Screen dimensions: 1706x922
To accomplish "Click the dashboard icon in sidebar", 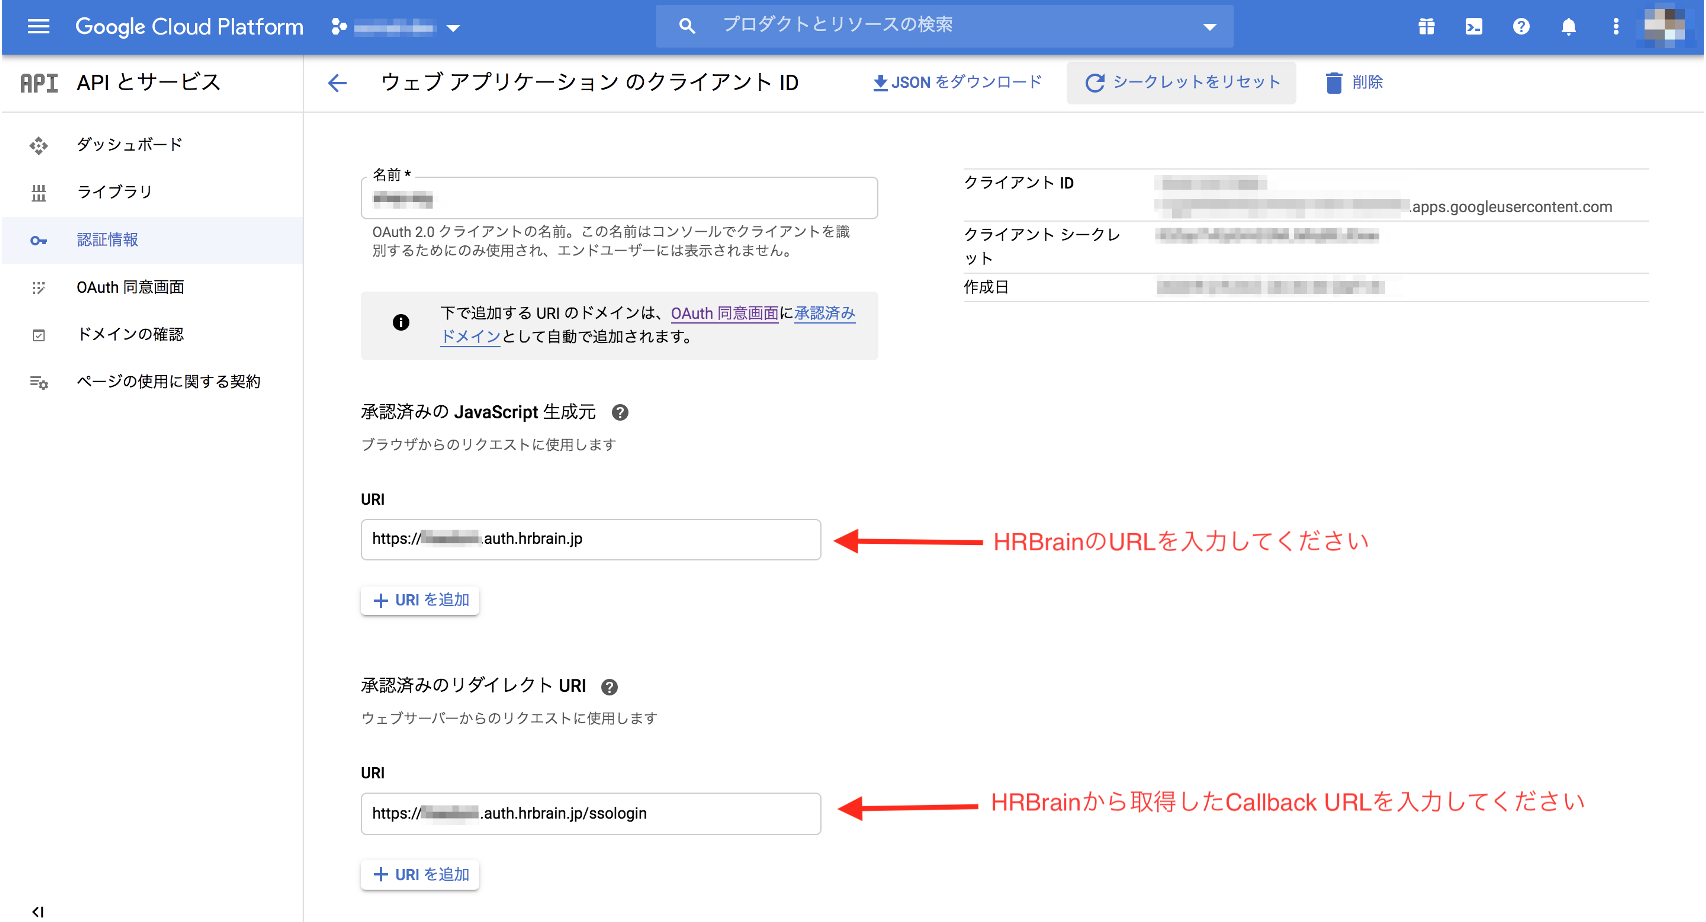I will 39,146.
